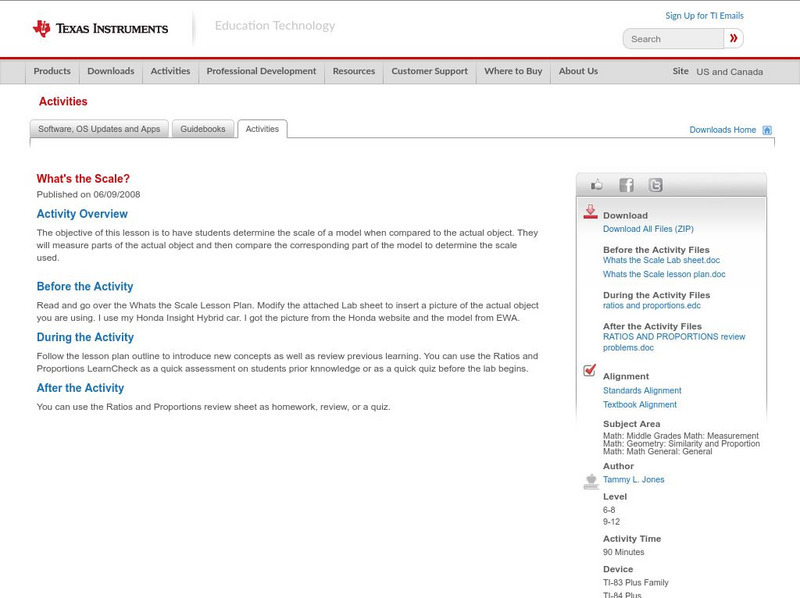Click the Downloads Home house icon
Image resolution: width=800 pixels, height=598 pixels.
[x=767, y=129]
